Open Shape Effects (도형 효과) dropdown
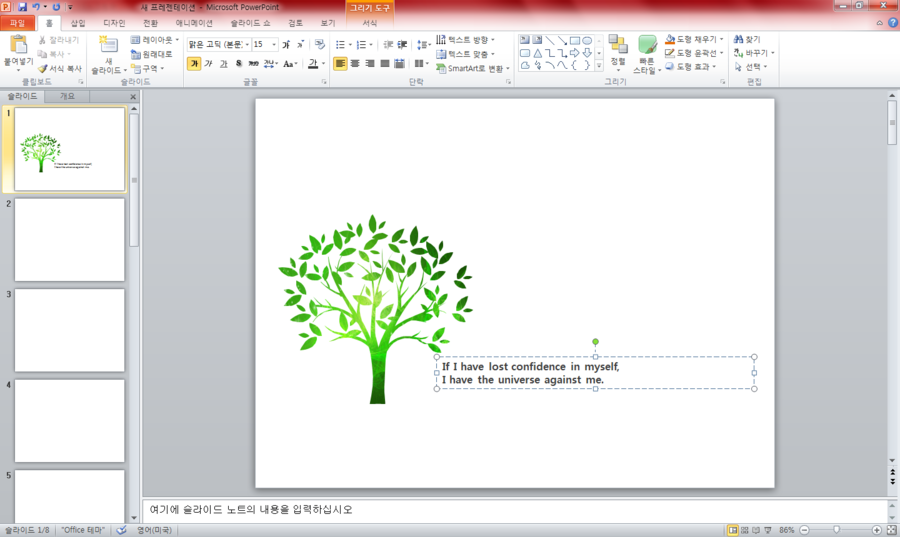Image resolution: width=900 pixels, height=537 pixels. (690, 67)
